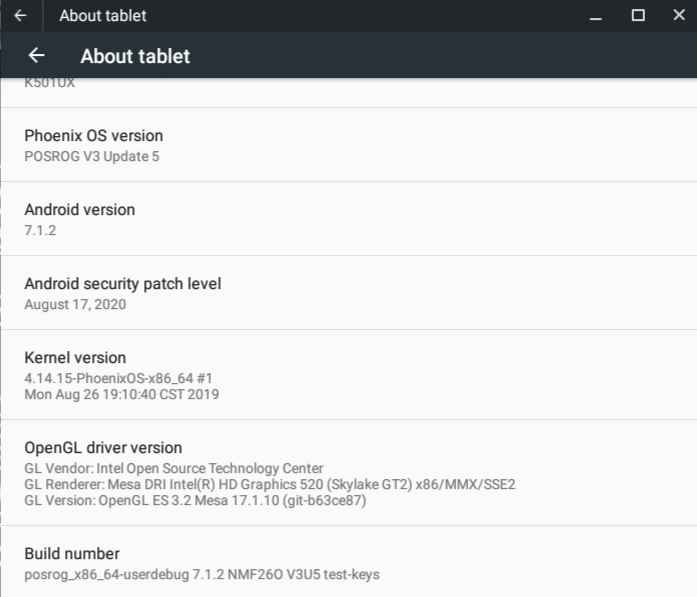Click the posrog_x86_64-userdebug build string
The image size is (697, 597).
(x=201, y=574)
